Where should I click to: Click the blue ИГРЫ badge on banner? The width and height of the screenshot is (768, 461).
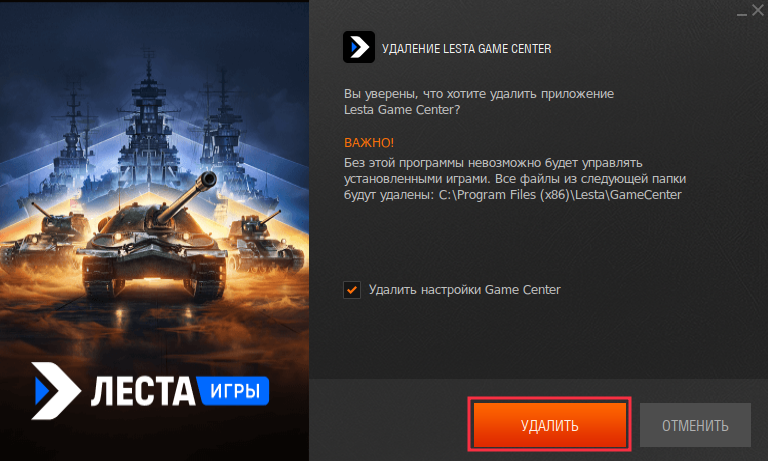[234, 391]
